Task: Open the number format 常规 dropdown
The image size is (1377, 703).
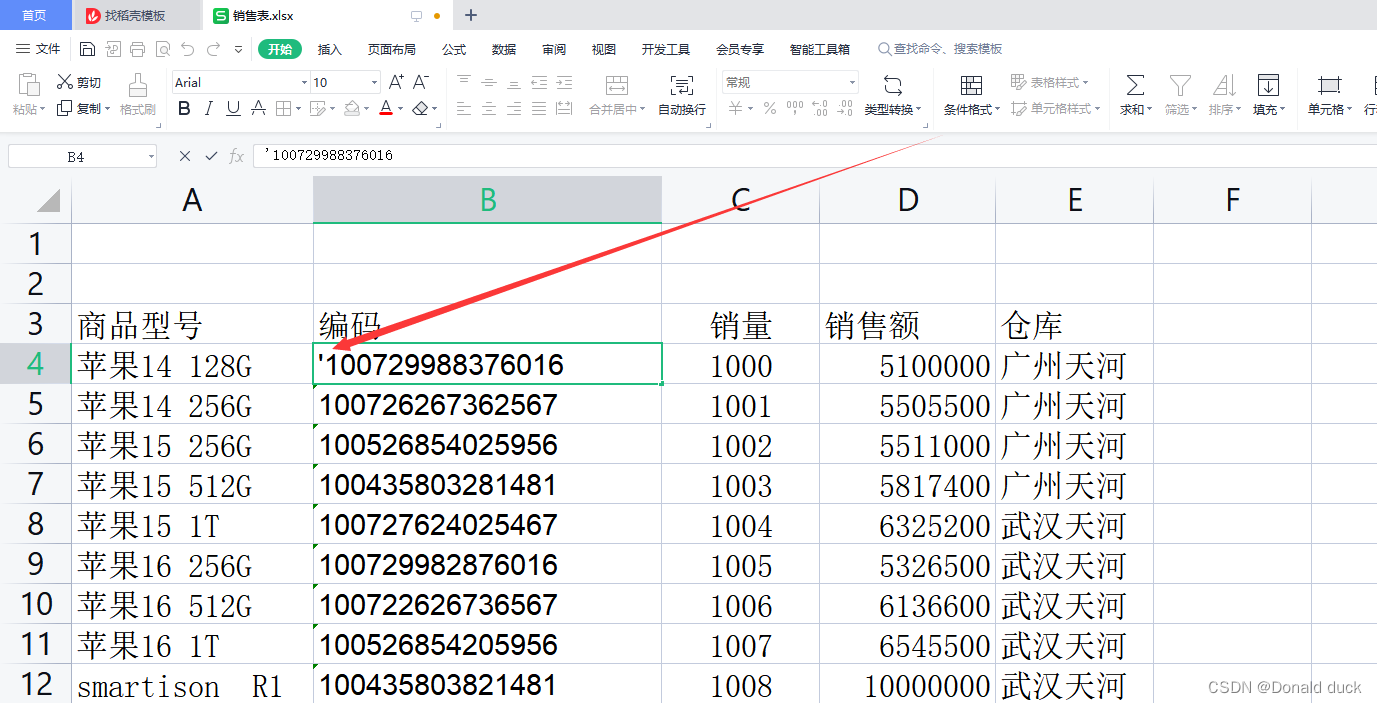Action: pyautogui.click(x=852, y=82)
